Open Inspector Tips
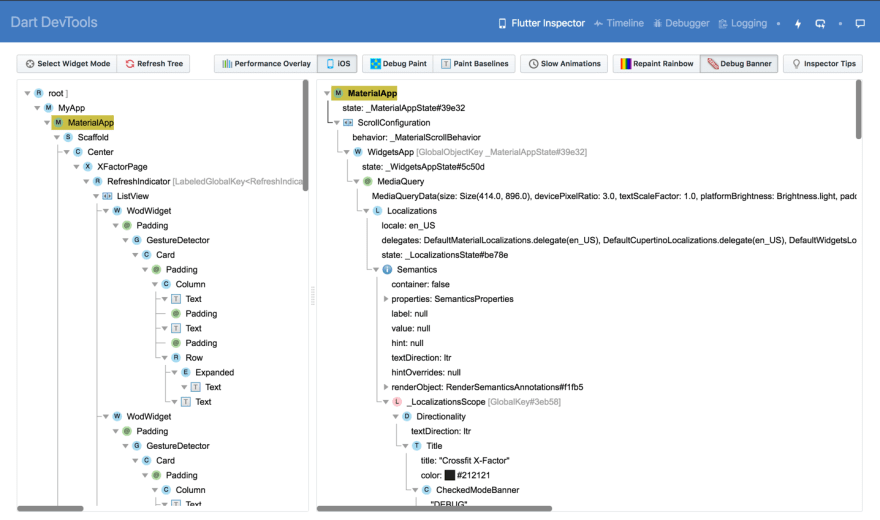880x520 pixels. tap(823, 63)
